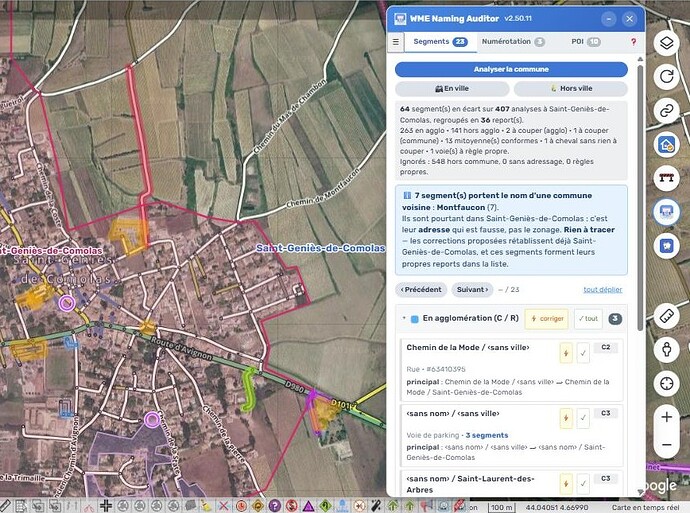Click the refresh map icon
The height and width of the screenshot is (513, 690).
point(666,77)
